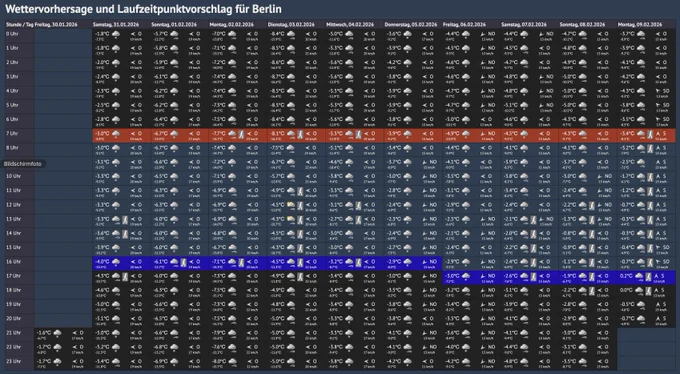Click '-1.6°C' on Freitag 30.01 at 21 Uhr
This screenshot has width=680, height=374.
pos(44,333)
